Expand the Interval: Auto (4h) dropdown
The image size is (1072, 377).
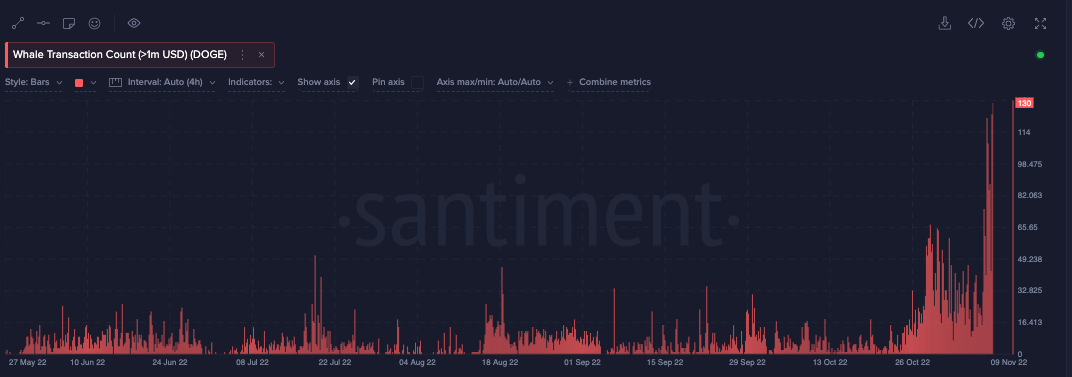point(163,82)
